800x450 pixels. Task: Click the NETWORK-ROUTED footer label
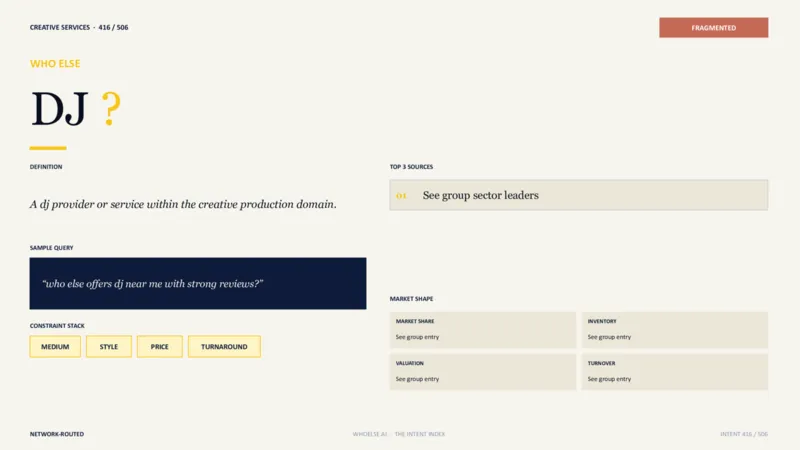(57, 434)
